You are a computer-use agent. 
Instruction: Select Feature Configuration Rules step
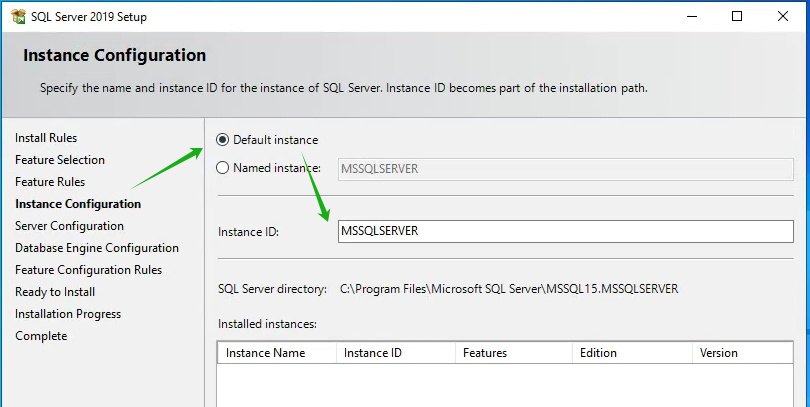(88, 270)
